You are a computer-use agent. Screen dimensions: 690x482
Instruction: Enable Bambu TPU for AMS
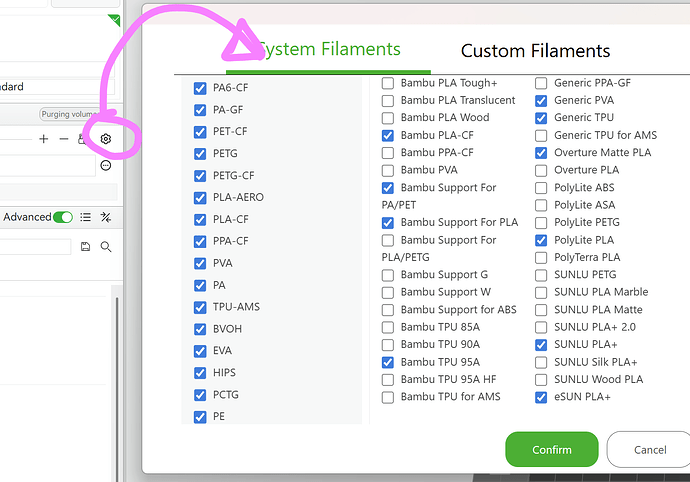(388, 397)
